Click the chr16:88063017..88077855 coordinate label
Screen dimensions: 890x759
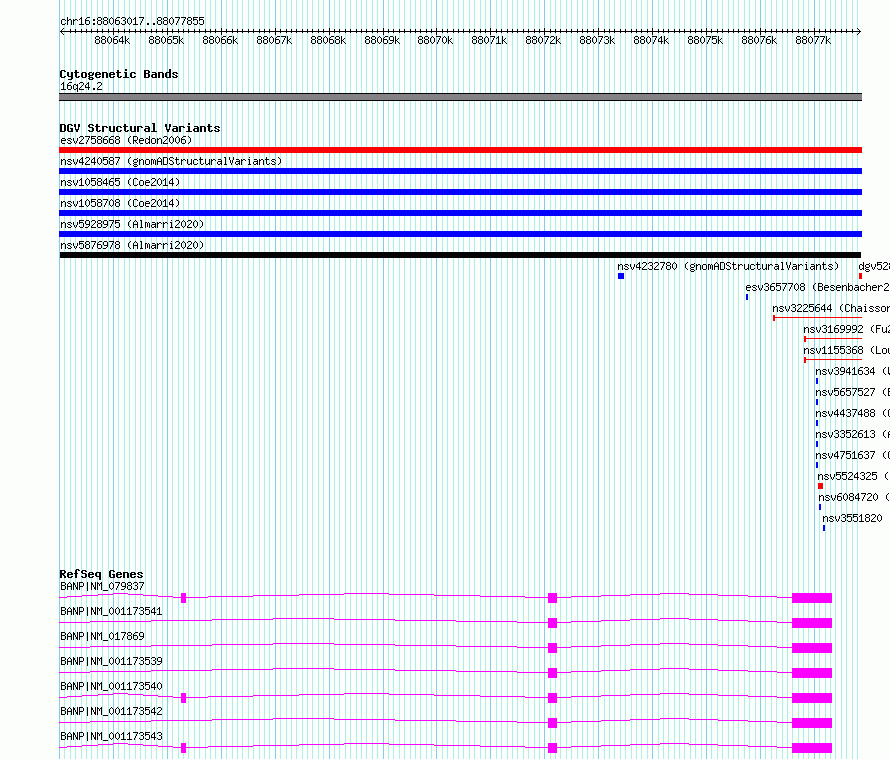pyautogui.click(x=132, y=21)
